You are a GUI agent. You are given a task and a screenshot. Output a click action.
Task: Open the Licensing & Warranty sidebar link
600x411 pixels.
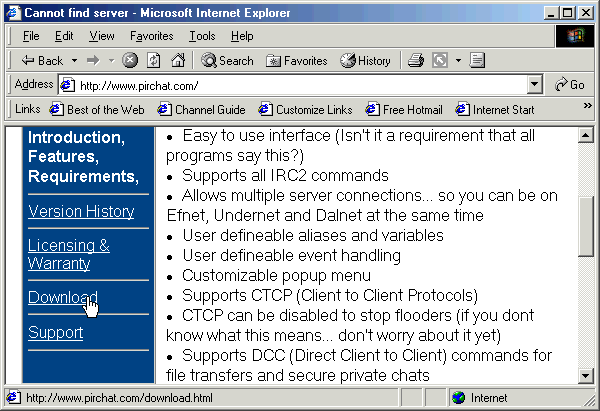coord(69,254)
